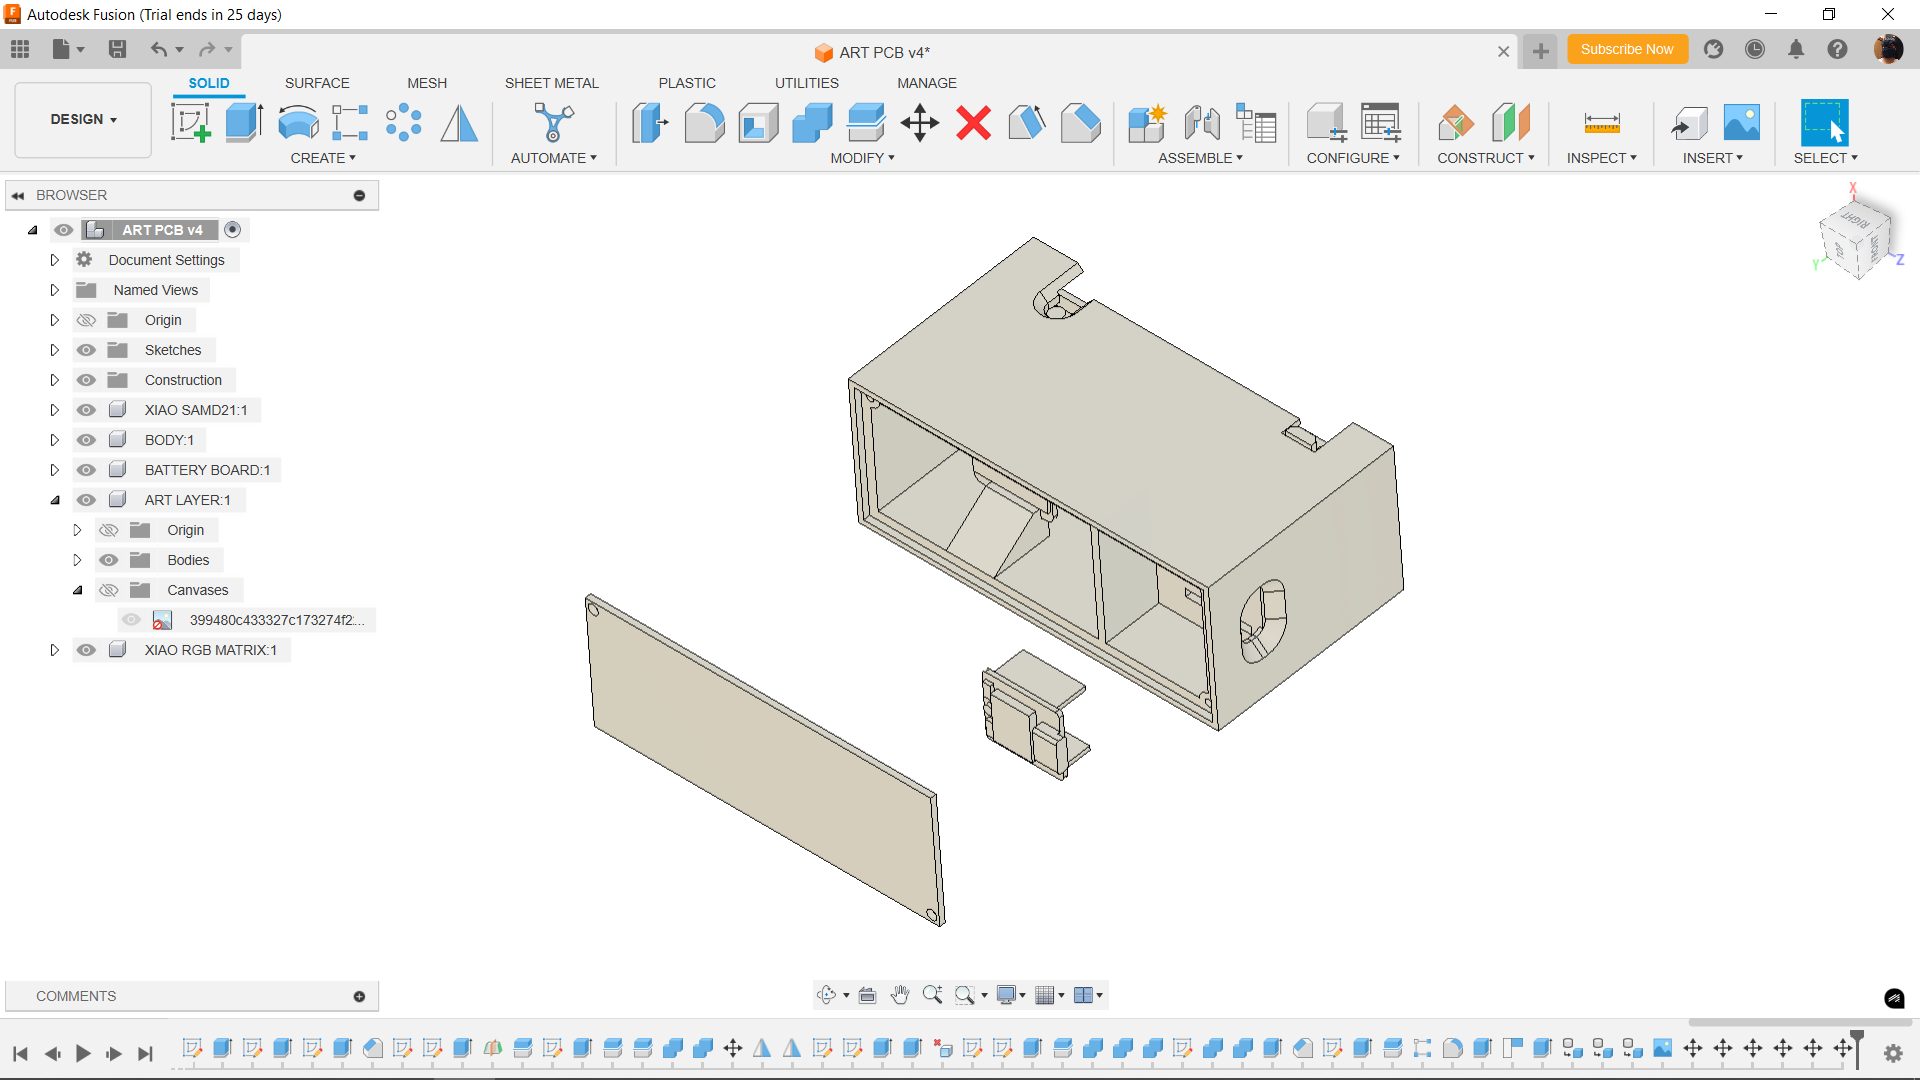This screenshot has height=1080, width=1920.
Task: Open the data panel grid icon
Action: pos(20,49)
